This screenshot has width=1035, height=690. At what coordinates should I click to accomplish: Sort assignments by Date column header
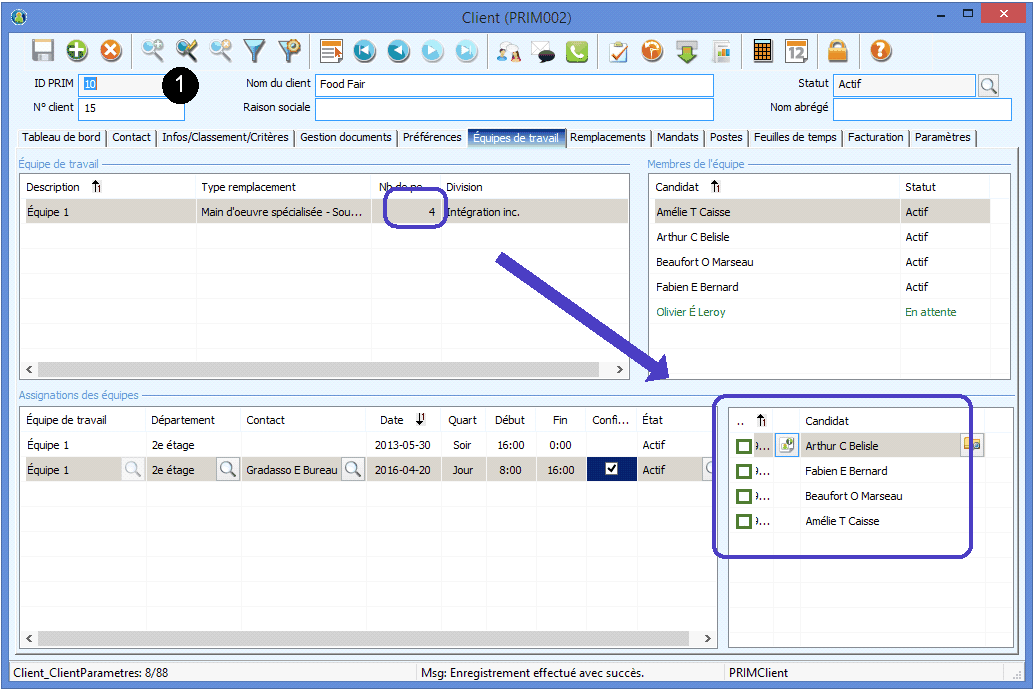click(x=391, y=420)
